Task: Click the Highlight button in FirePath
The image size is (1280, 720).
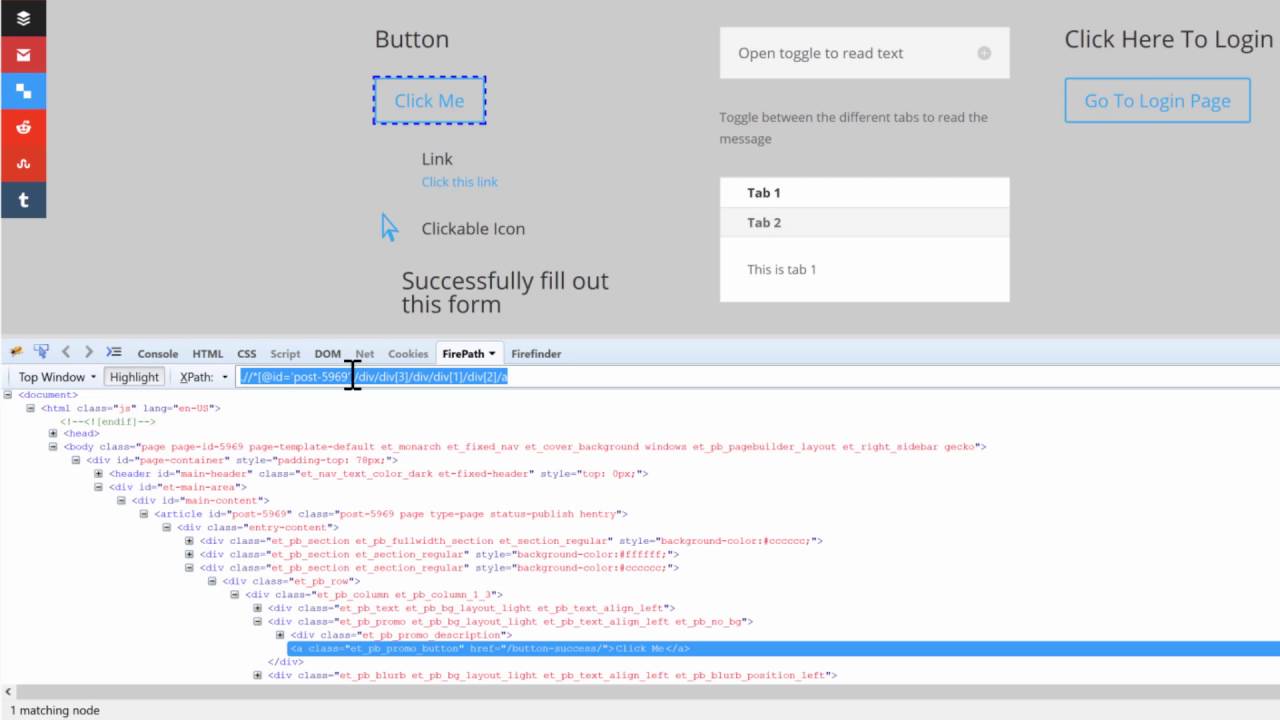Action: tap(134, 377)
